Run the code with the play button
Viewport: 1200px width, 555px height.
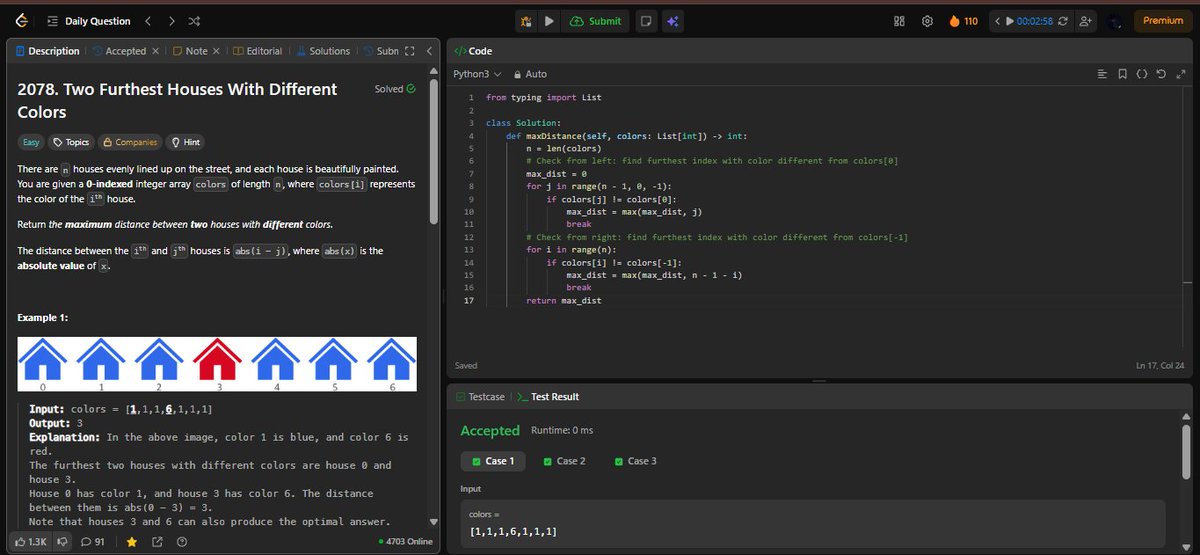(x=550, y=21)
